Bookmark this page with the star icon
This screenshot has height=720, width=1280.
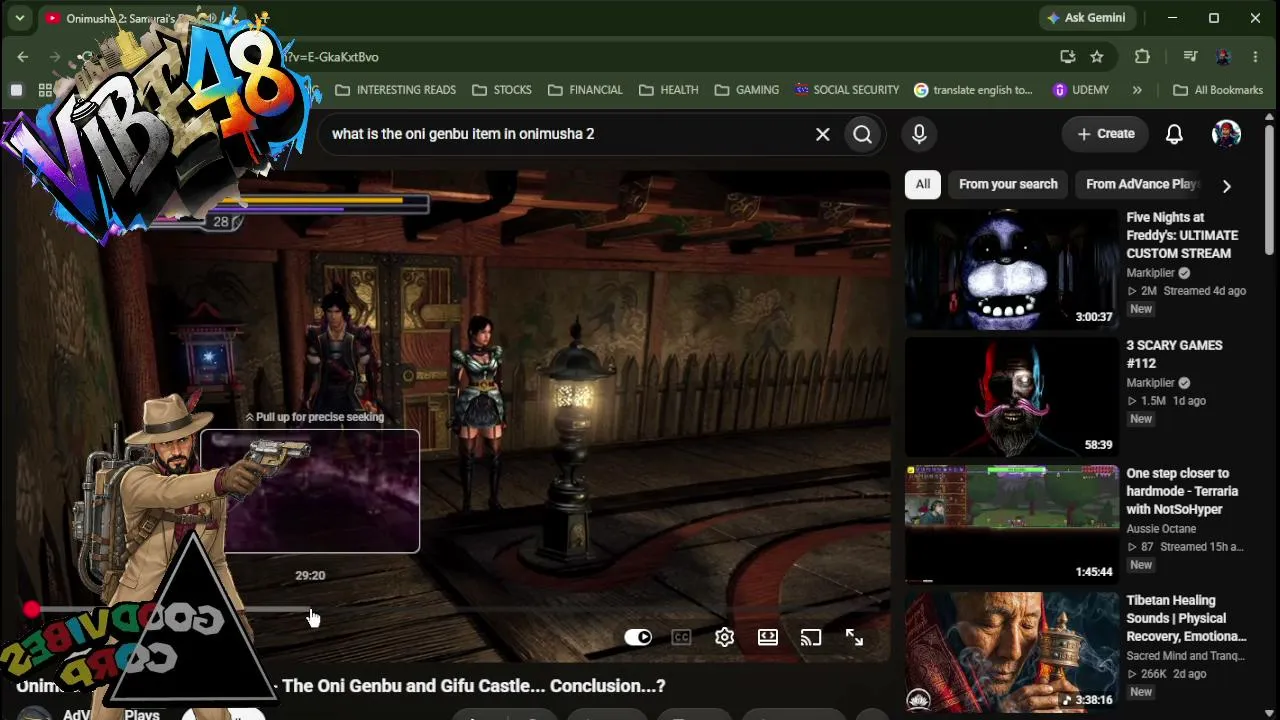tap(1097, 57)
